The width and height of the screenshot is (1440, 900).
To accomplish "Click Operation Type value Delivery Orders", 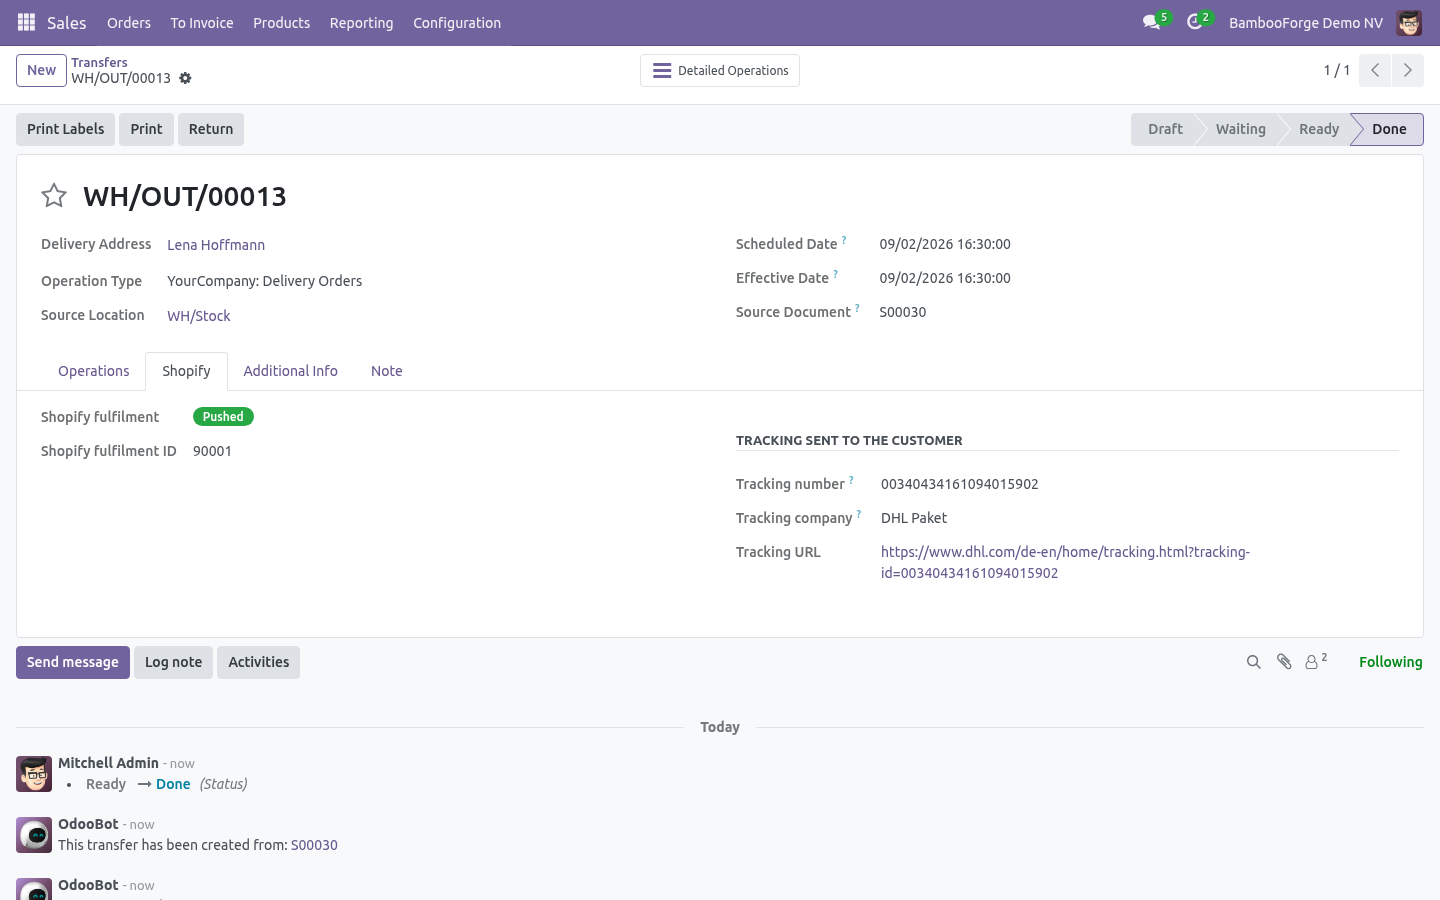I will click(264, 281).
